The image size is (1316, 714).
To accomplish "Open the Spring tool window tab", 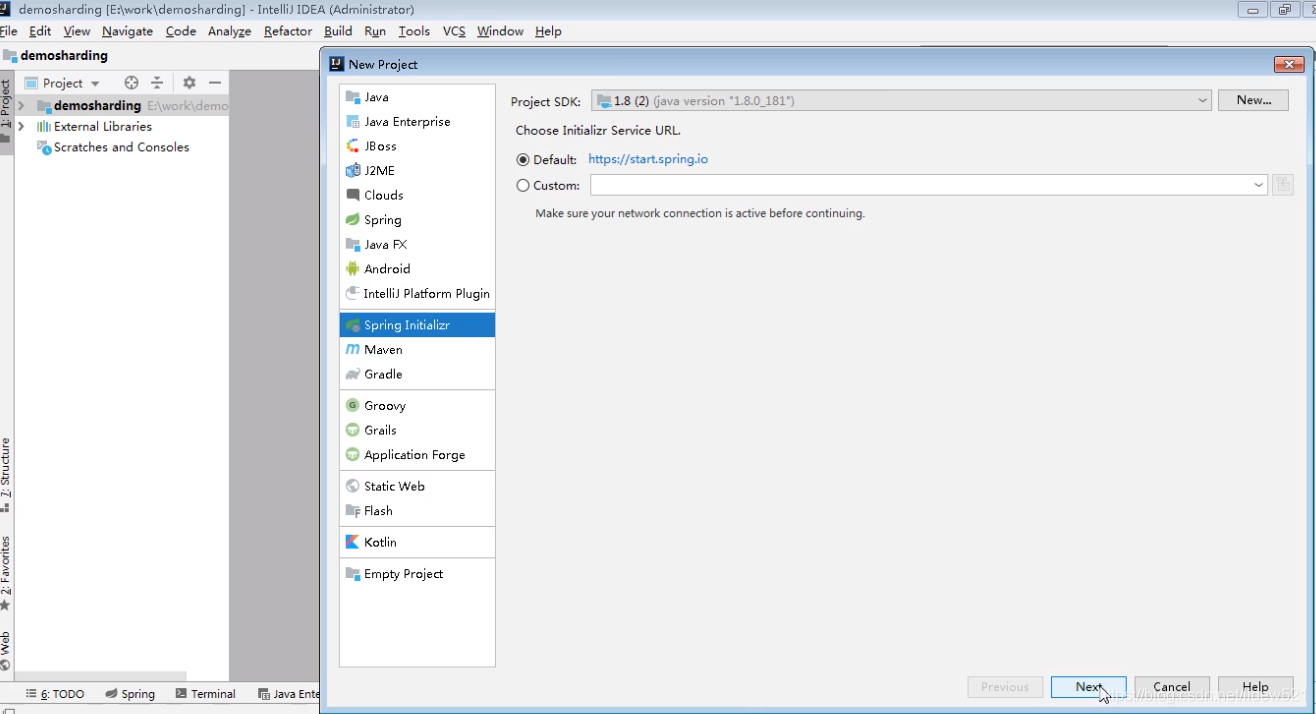I will tap(130, 694).
